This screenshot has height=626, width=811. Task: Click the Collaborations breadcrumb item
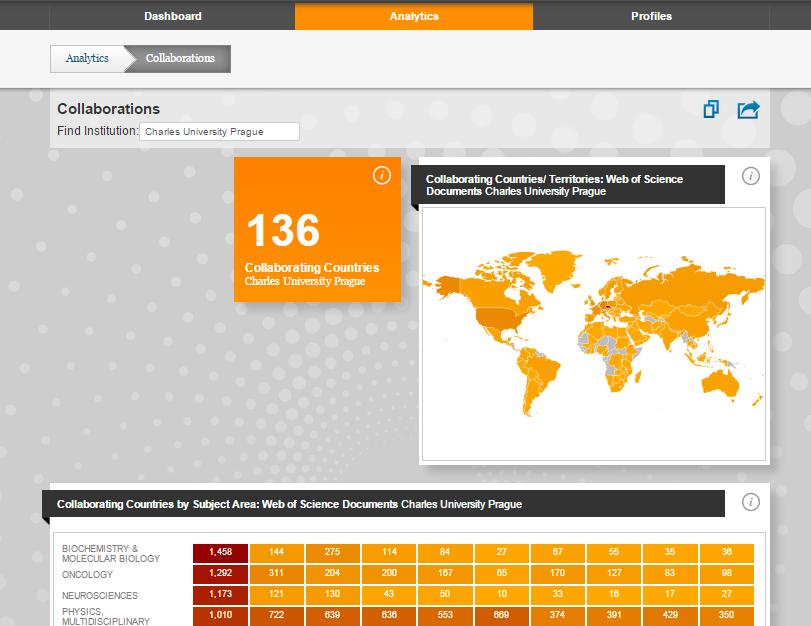179,58
